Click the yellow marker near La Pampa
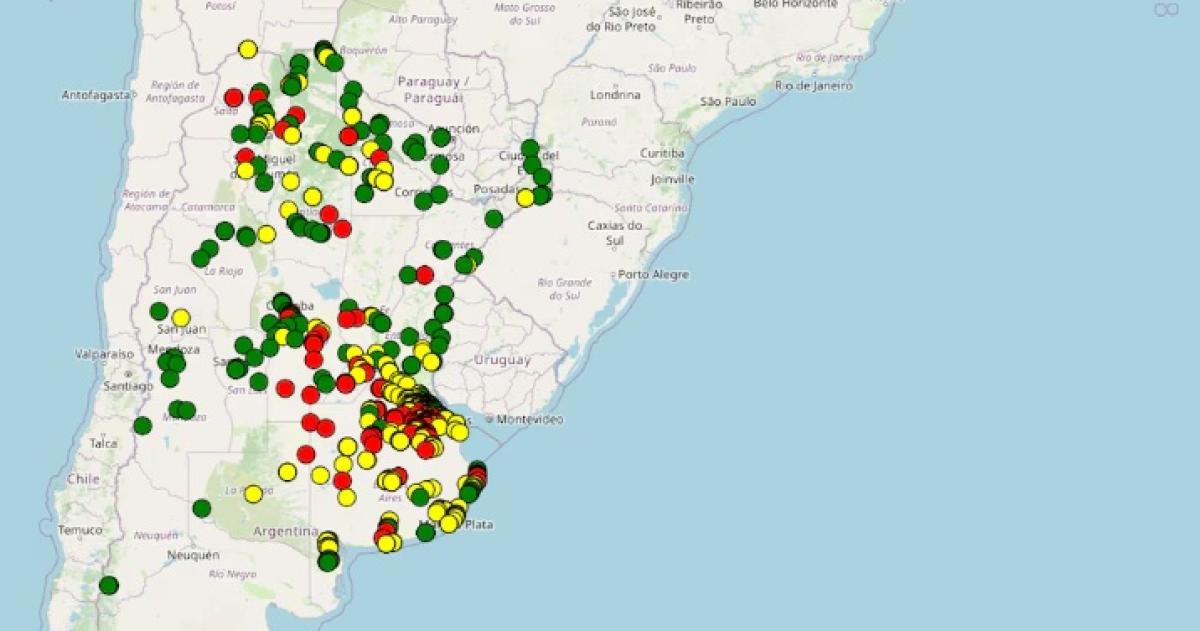 253,494
